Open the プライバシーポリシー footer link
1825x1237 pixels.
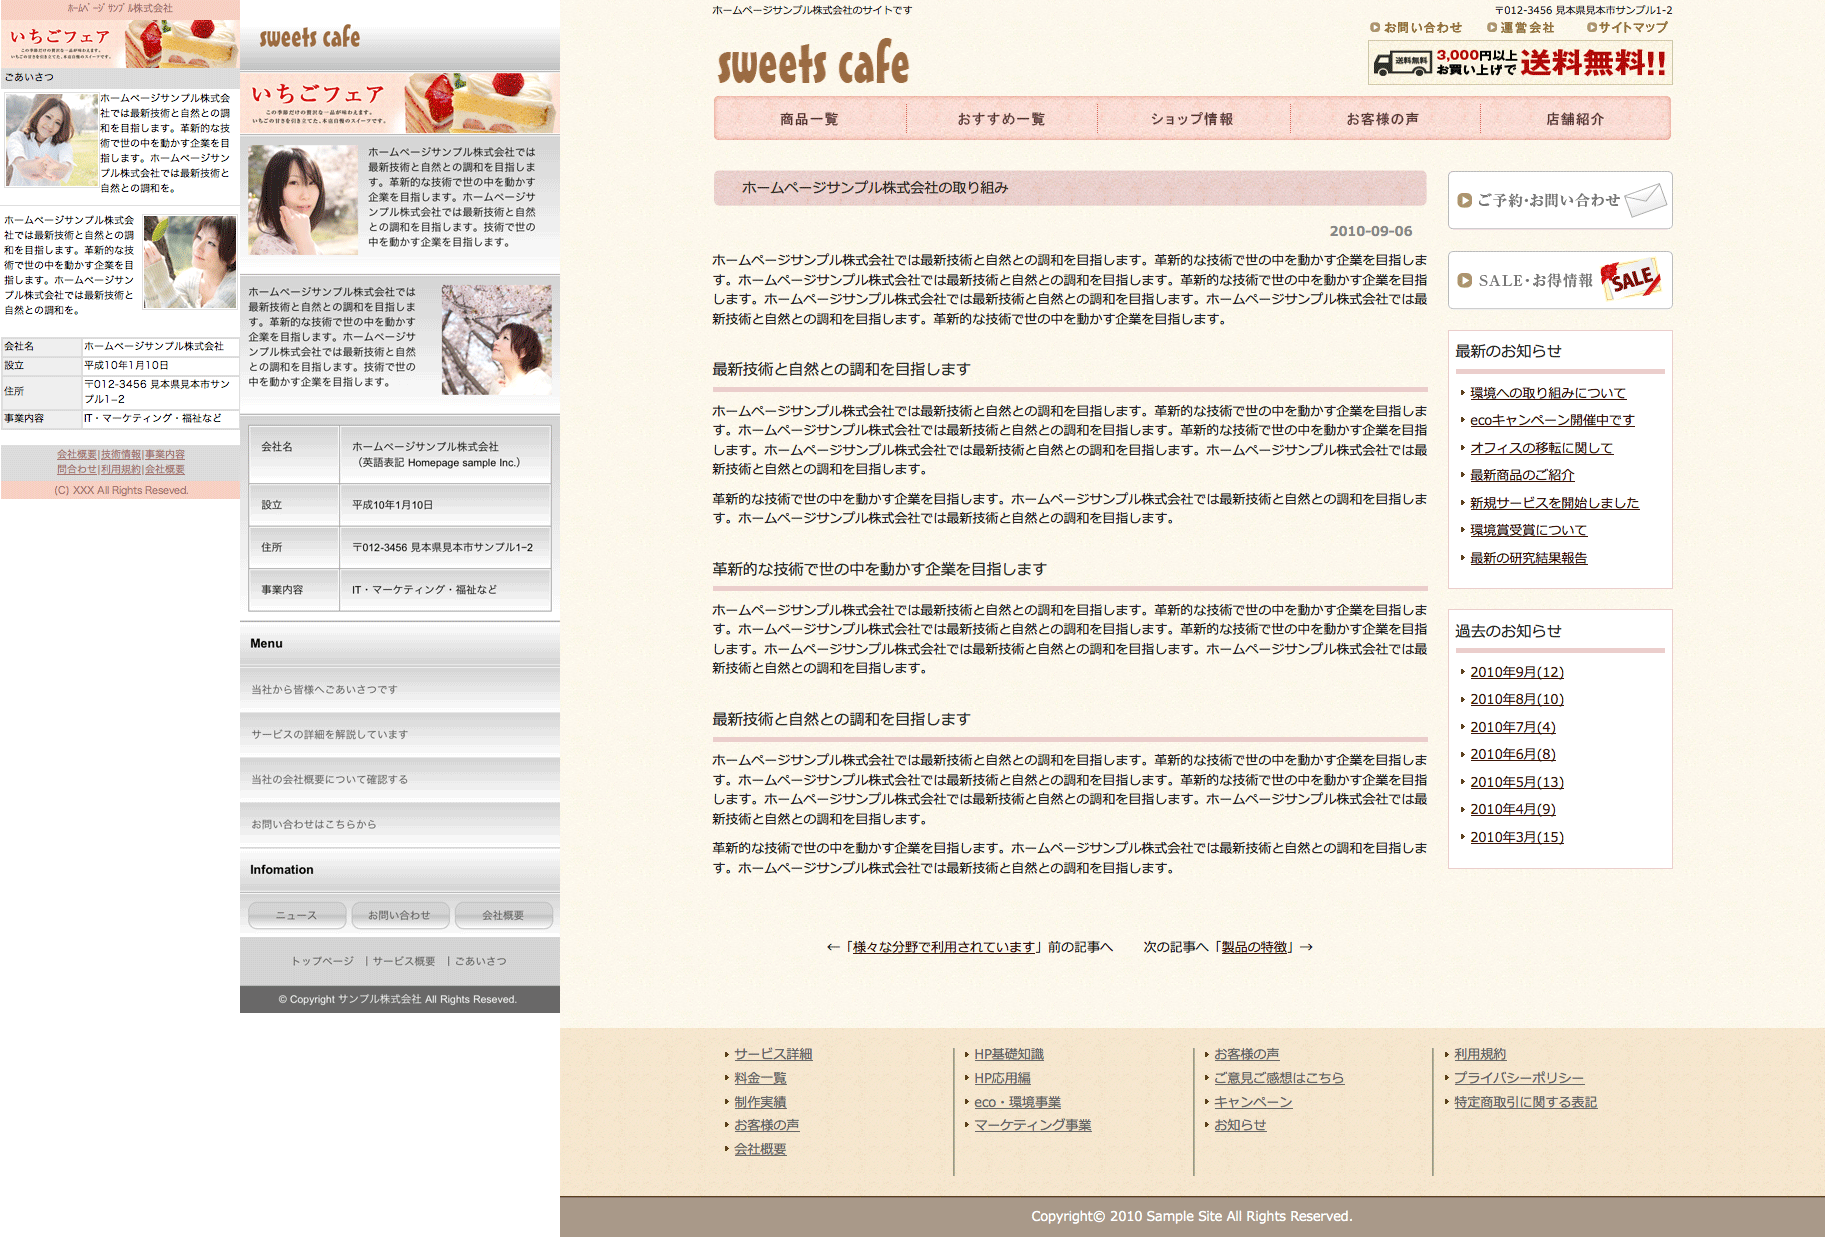tap(1518, 1078)
